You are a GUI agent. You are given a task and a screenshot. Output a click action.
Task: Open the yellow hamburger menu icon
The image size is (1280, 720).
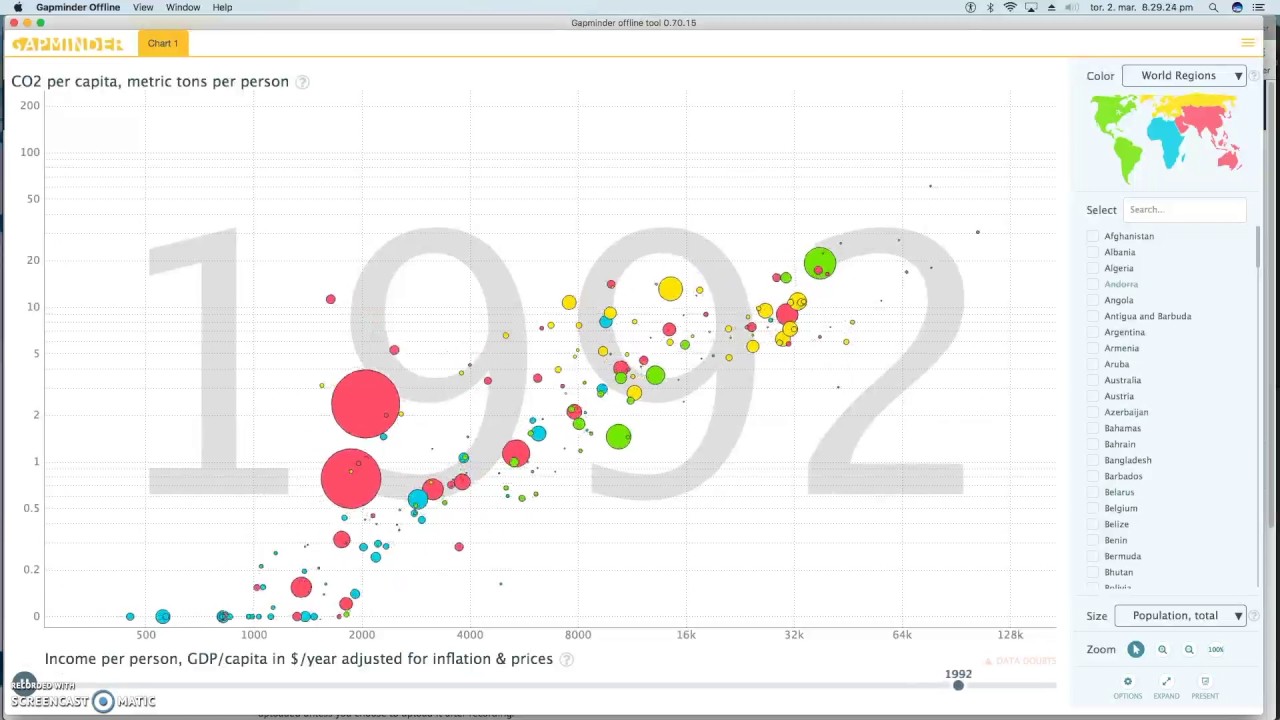1247,43
